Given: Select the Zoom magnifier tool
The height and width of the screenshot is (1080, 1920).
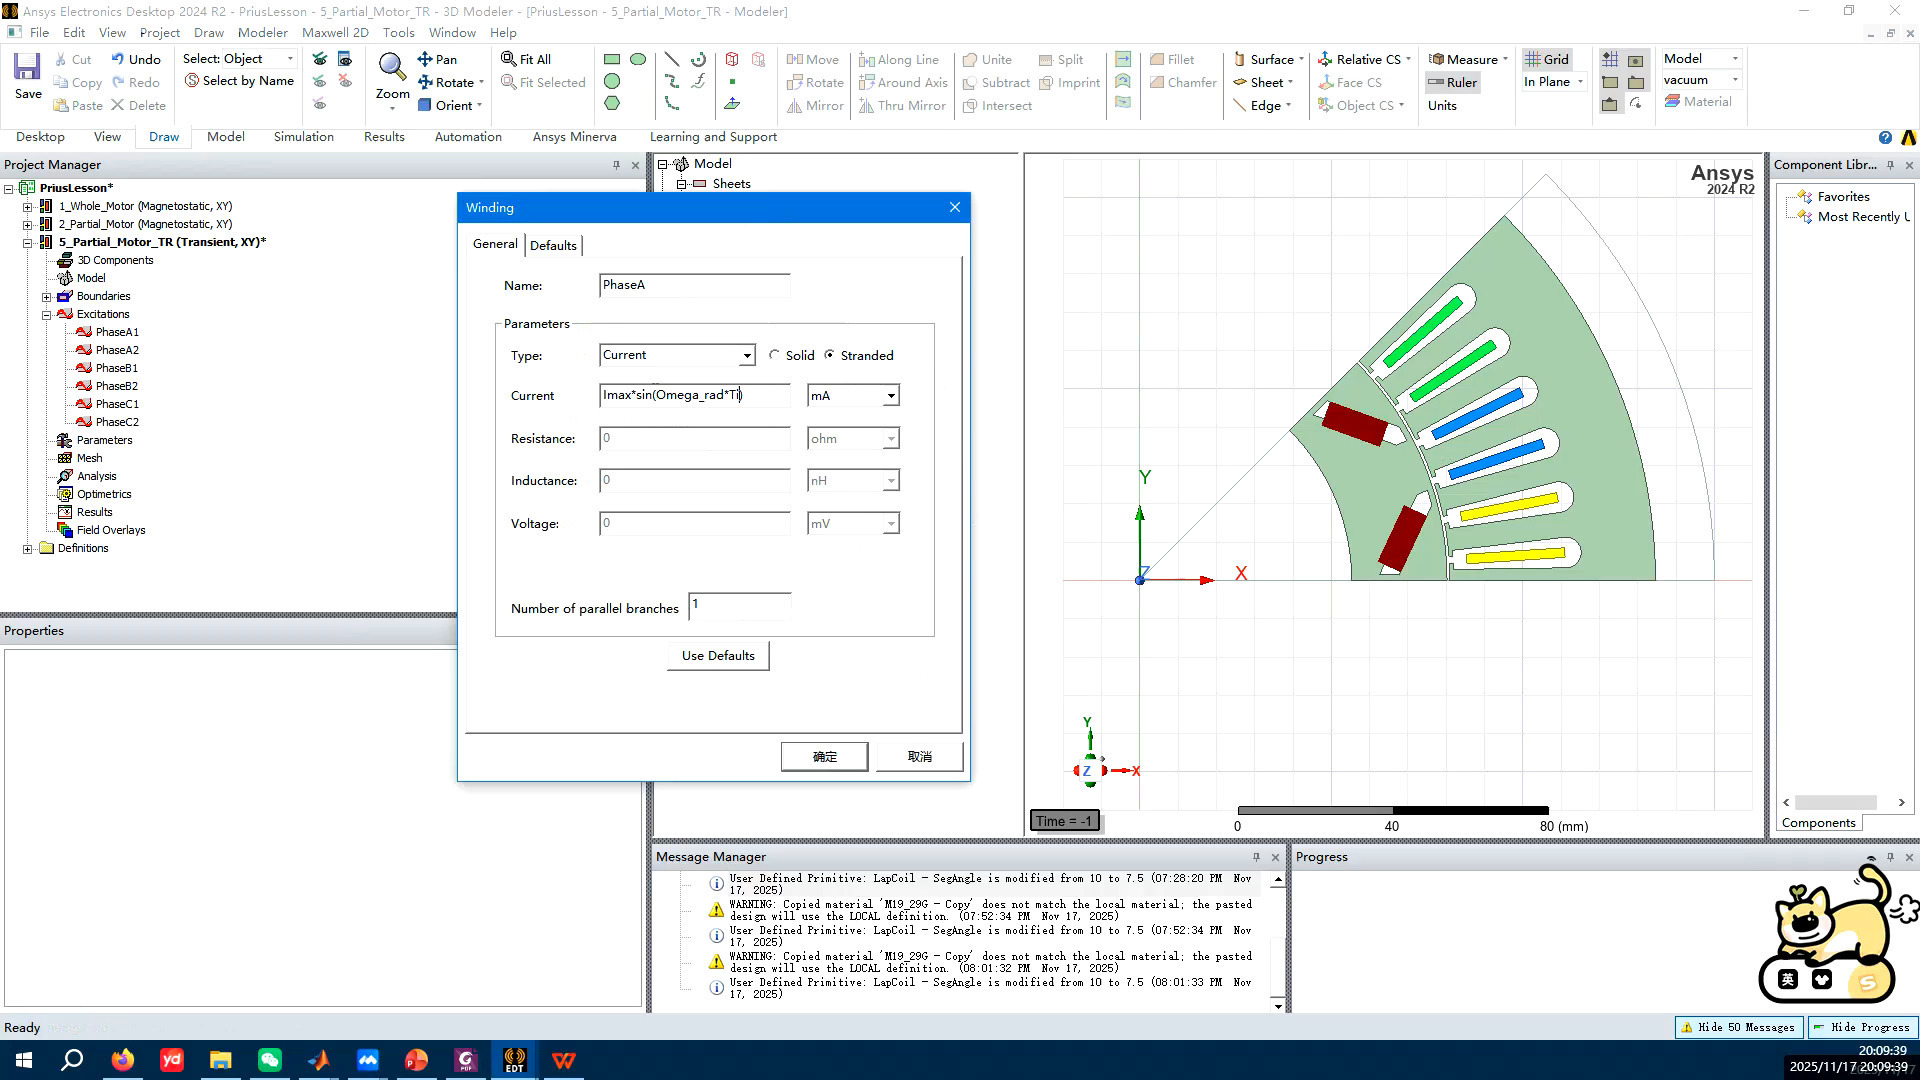Looking at the screenshot, I should pos(391,67).
